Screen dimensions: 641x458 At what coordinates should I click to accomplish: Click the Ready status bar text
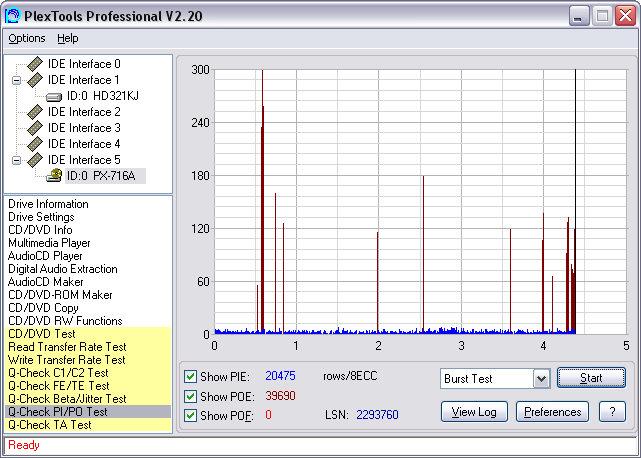[24, 445]
